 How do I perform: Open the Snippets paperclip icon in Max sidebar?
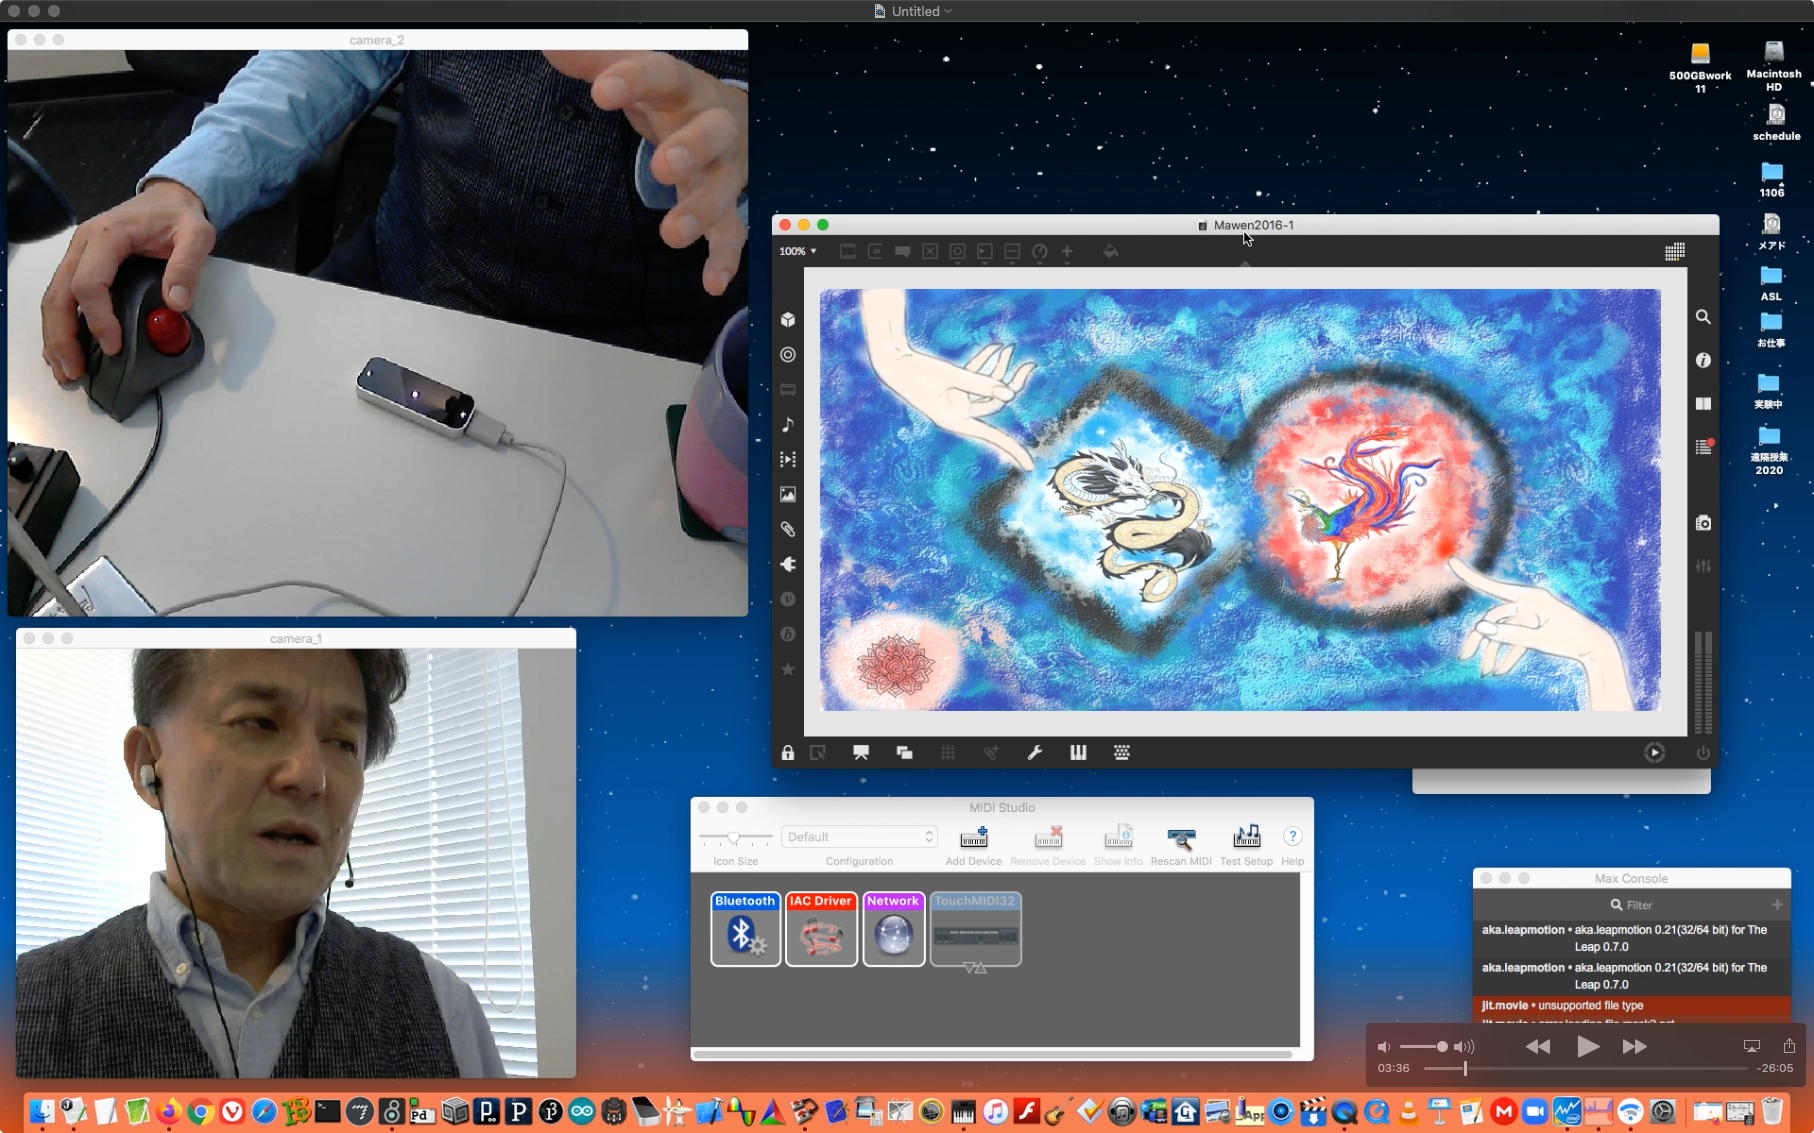(x=788, y=530)
